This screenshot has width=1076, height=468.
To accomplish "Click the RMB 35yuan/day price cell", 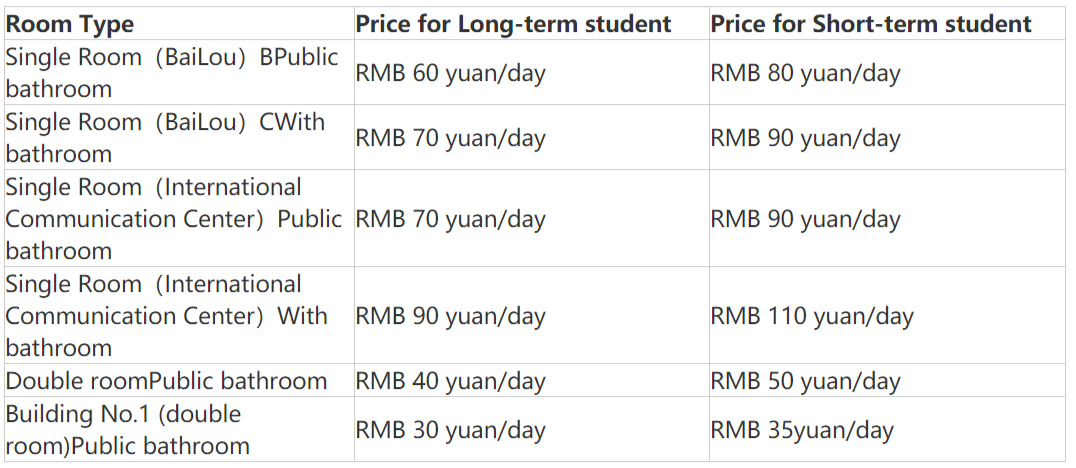I will pos(802,430).
